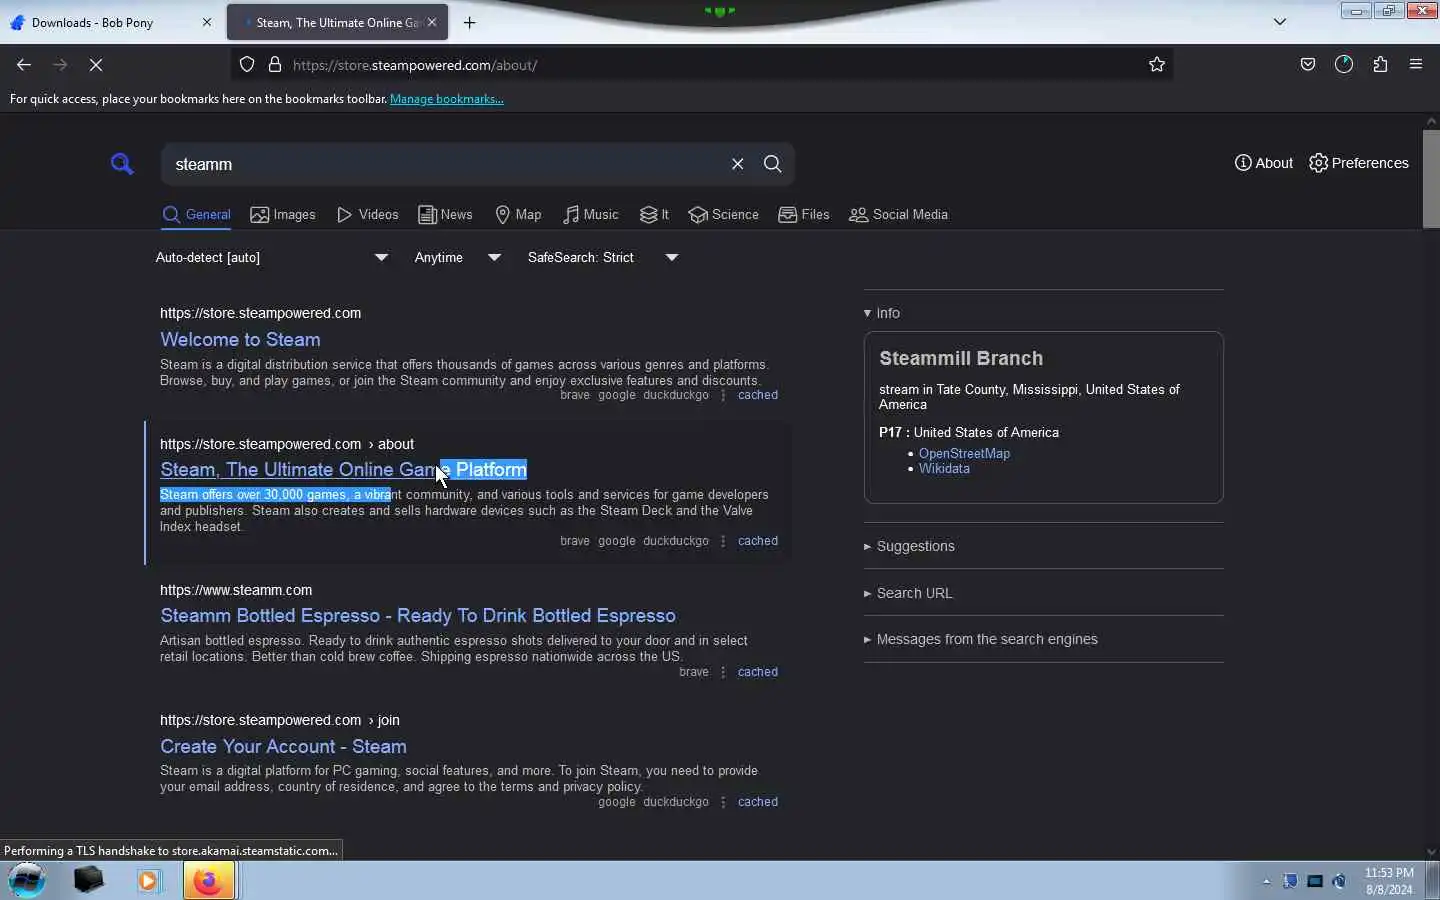Screen dimensions: 1440x900
Task: Open Steam, The Ultimate Online Game Platform
Action: click(x=343, y=470)
